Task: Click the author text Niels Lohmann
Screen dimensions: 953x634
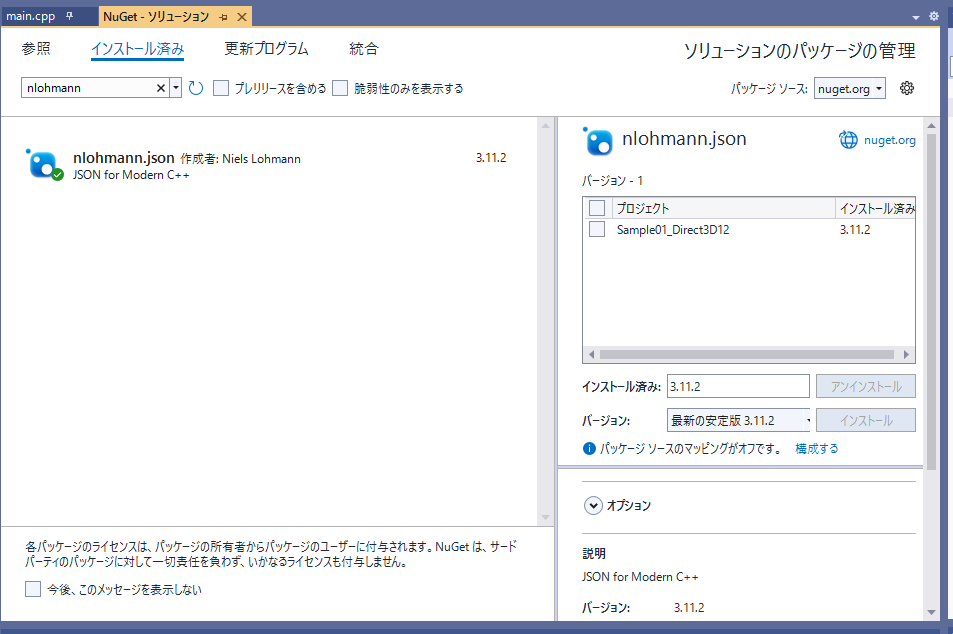Action: coord(261,159)
